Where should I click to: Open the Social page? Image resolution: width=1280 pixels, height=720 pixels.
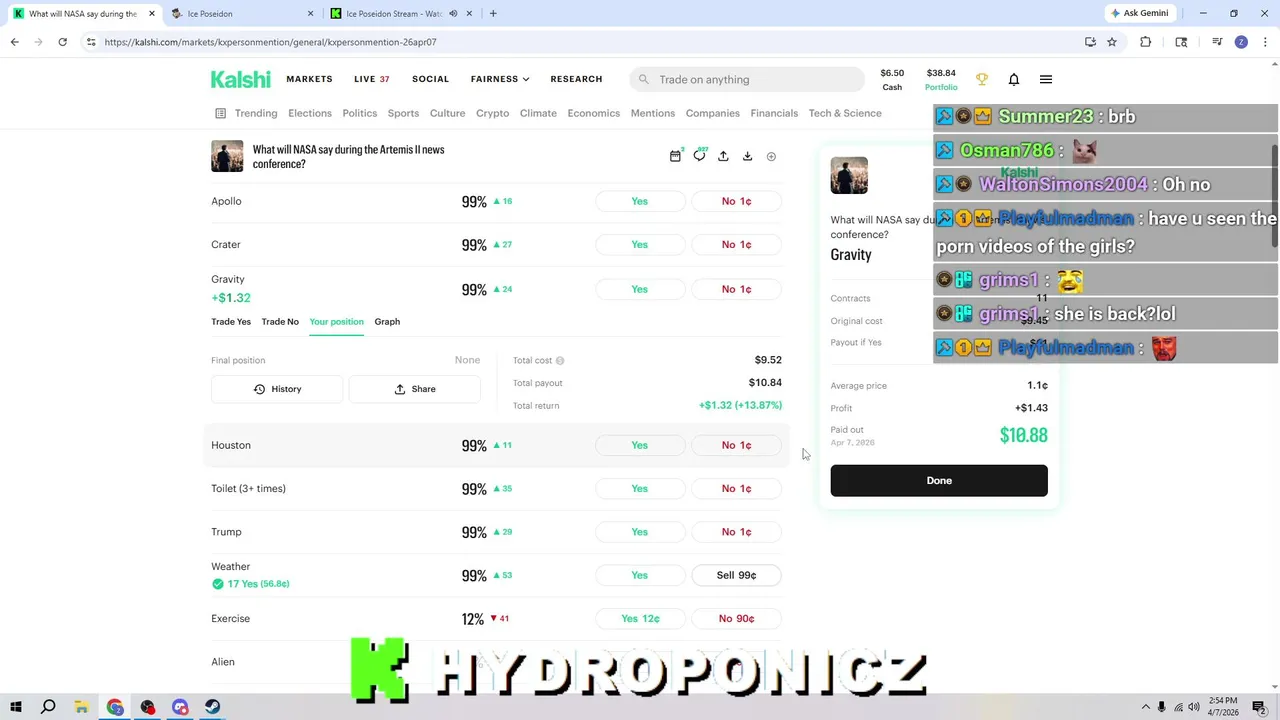(430, 79)
